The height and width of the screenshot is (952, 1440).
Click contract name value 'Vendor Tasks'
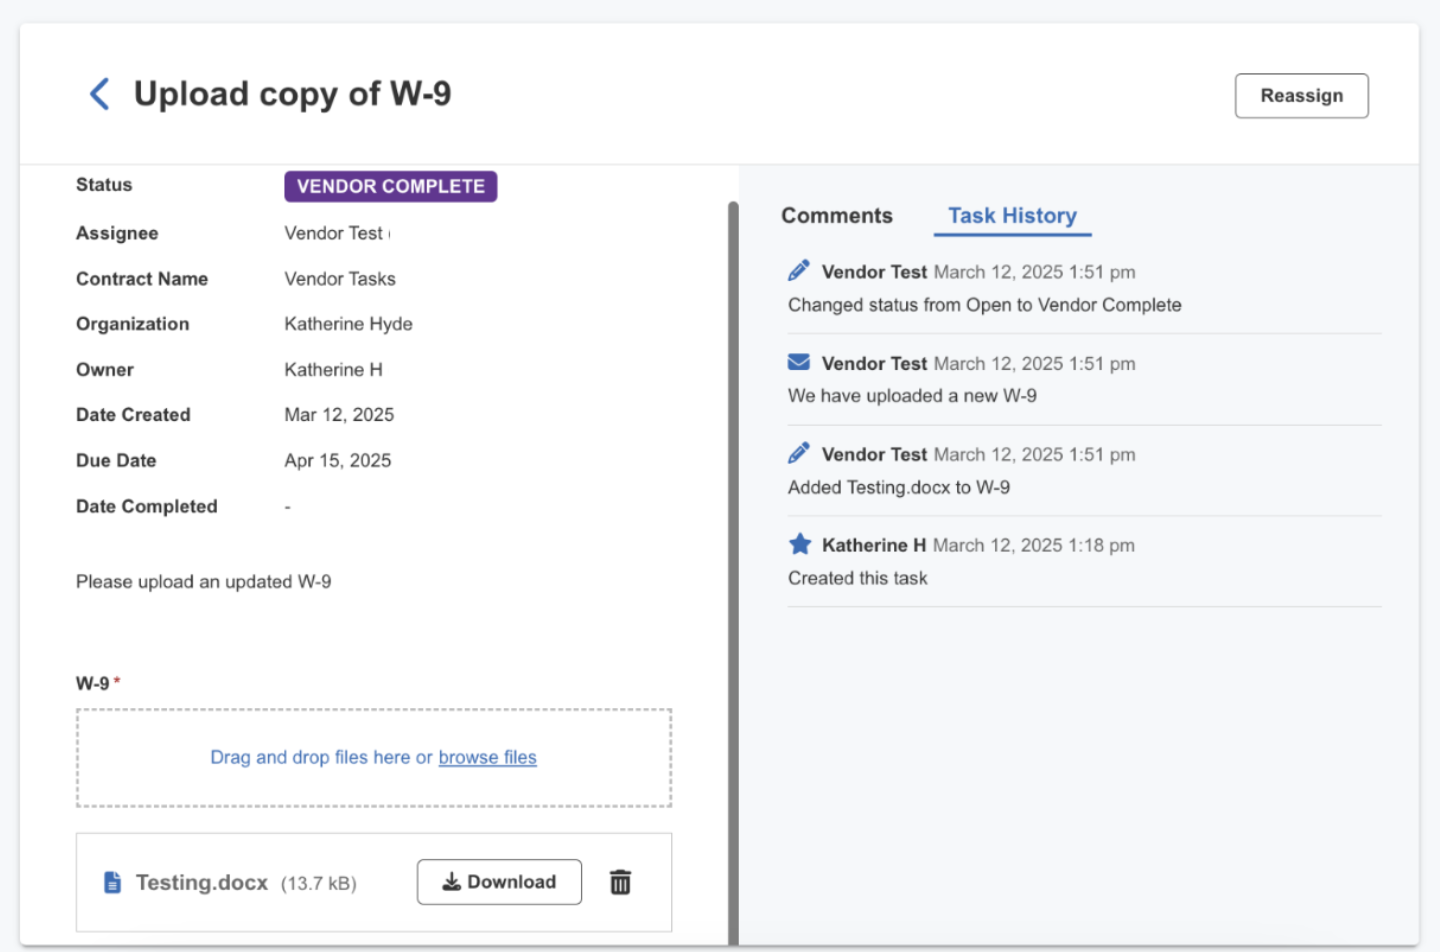(x=340, y=279)
